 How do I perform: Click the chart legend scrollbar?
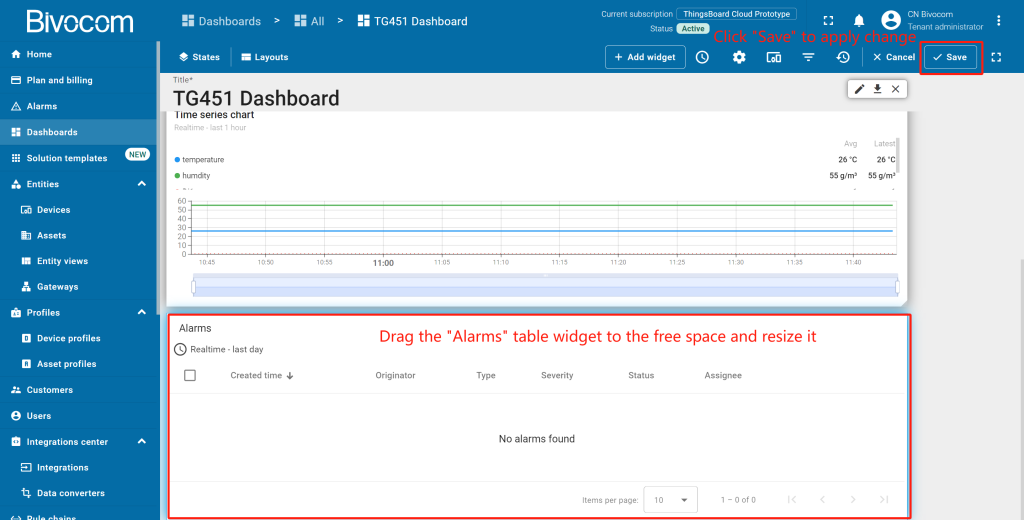click(x=899, y=155)
